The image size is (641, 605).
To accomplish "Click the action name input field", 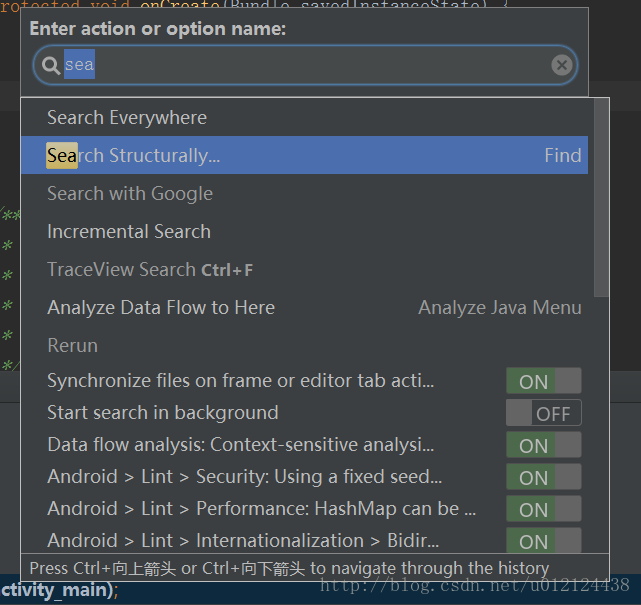I will pyautogui.click(x=305, y=65).
